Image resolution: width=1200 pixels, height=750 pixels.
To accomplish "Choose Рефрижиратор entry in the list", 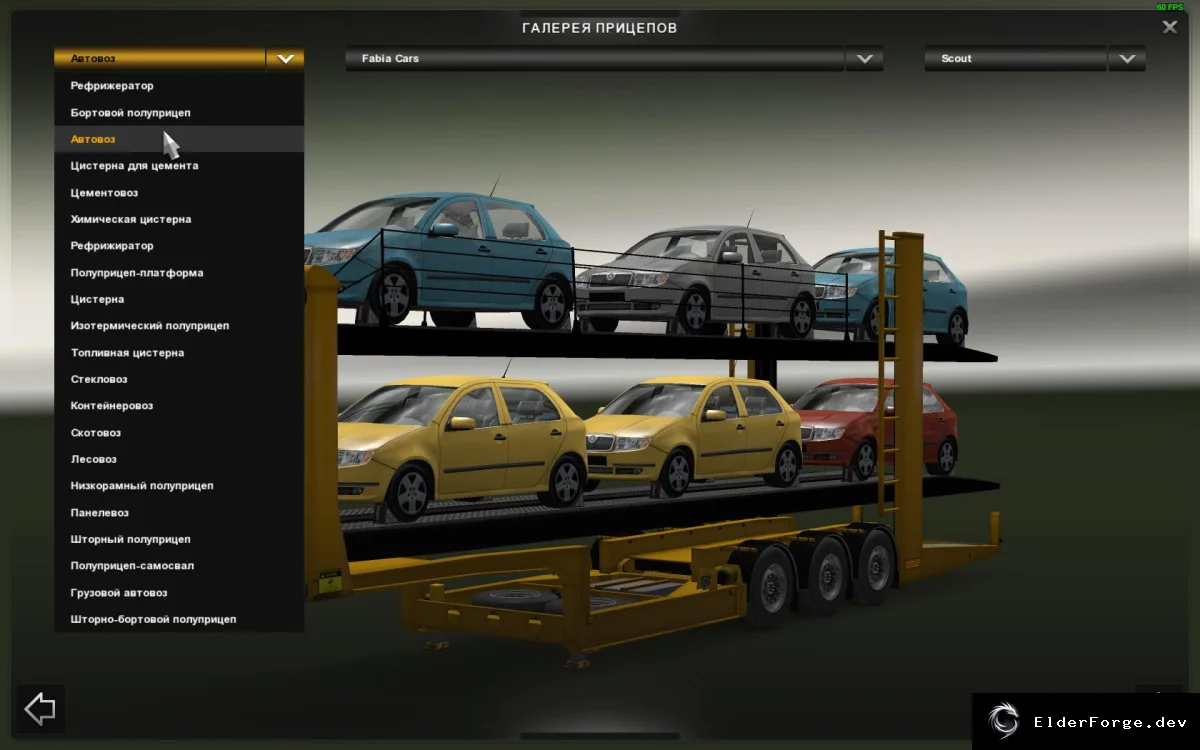I will tap(179, 246).
